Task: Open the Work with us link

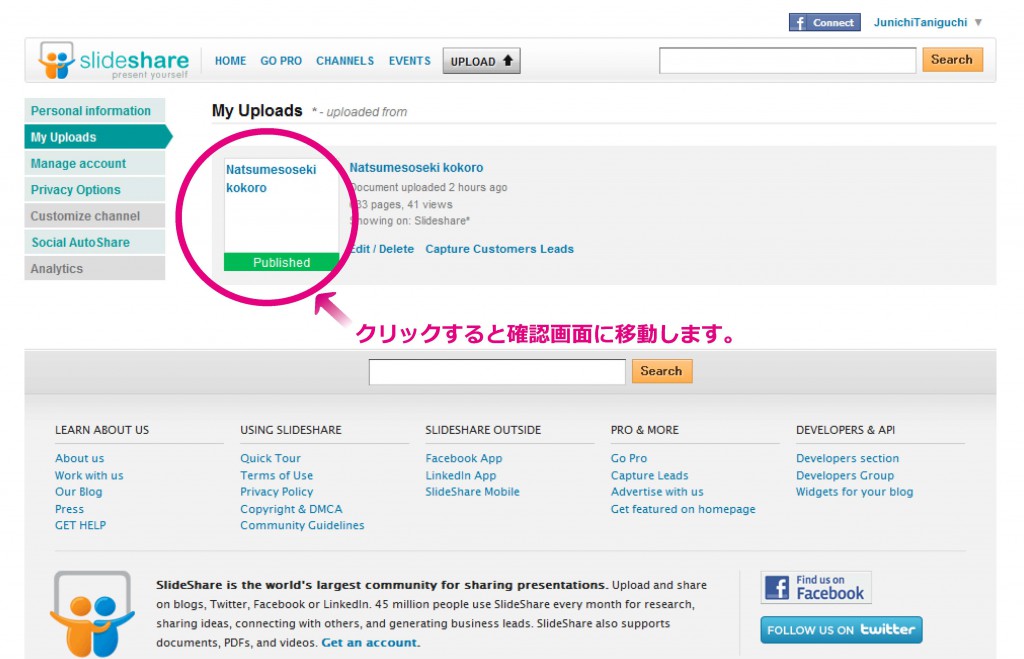Action: (x=89, y=475)
